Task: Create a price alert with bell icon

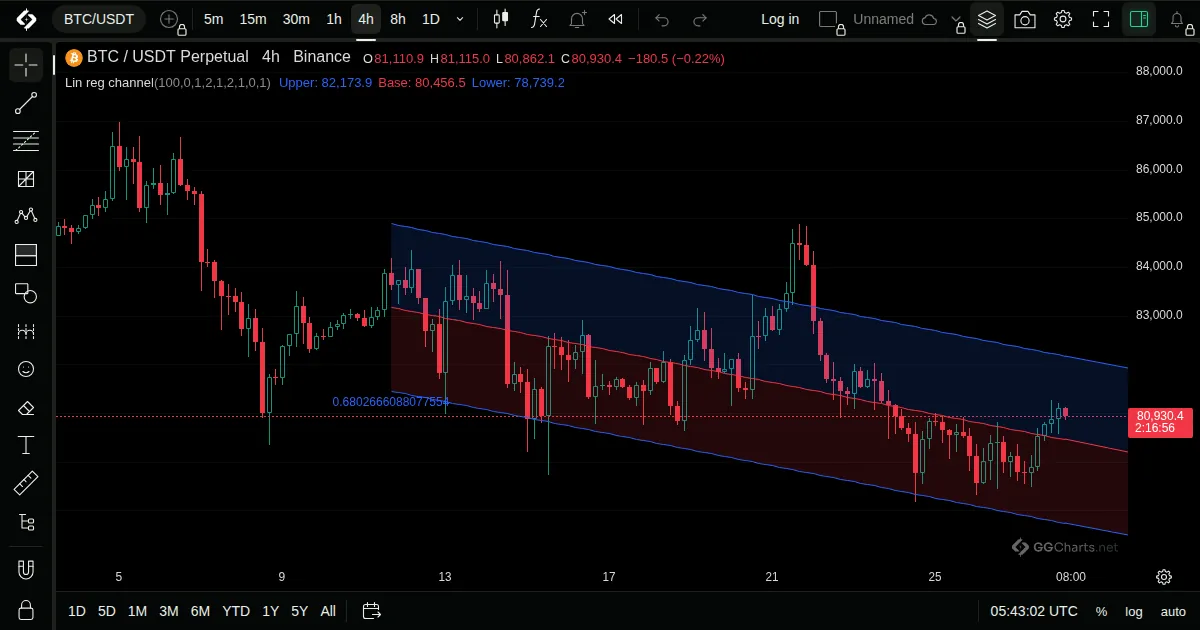Action: pyautogui.click(x=578, y=19)
